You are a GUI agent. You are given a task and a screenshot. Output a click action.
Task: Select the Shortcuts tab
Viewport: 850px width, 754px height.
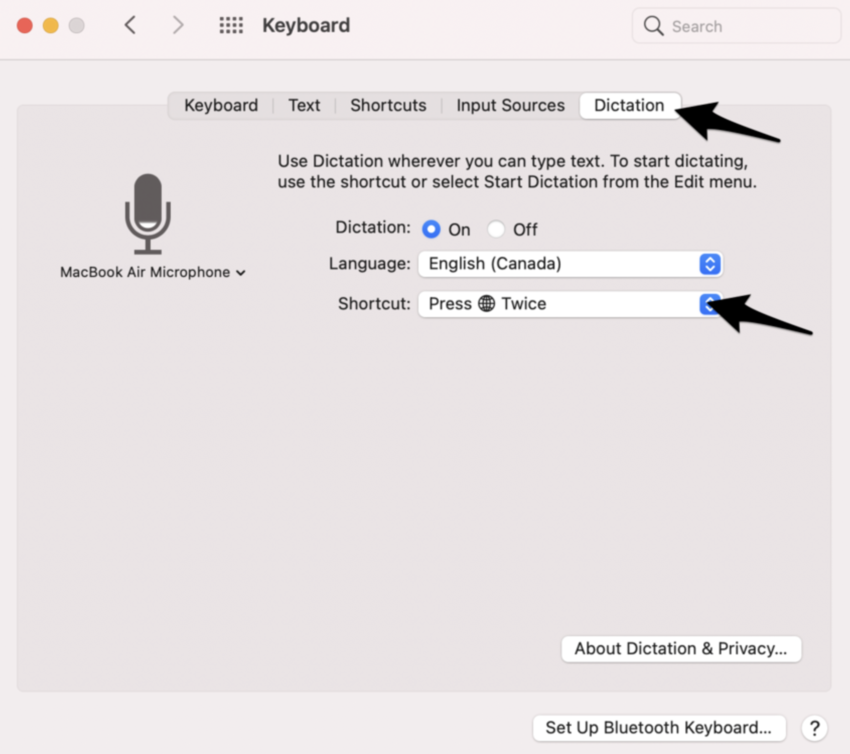pos(388,105)
